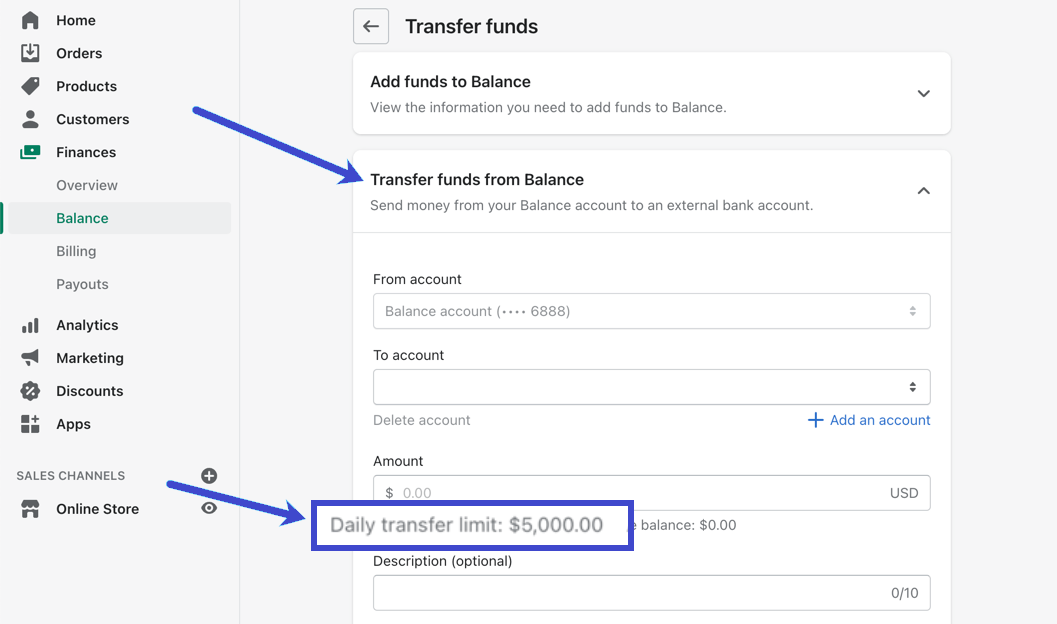The image size is (1057, 624).
Task: Click Add an account link
Action: [868, 420]
